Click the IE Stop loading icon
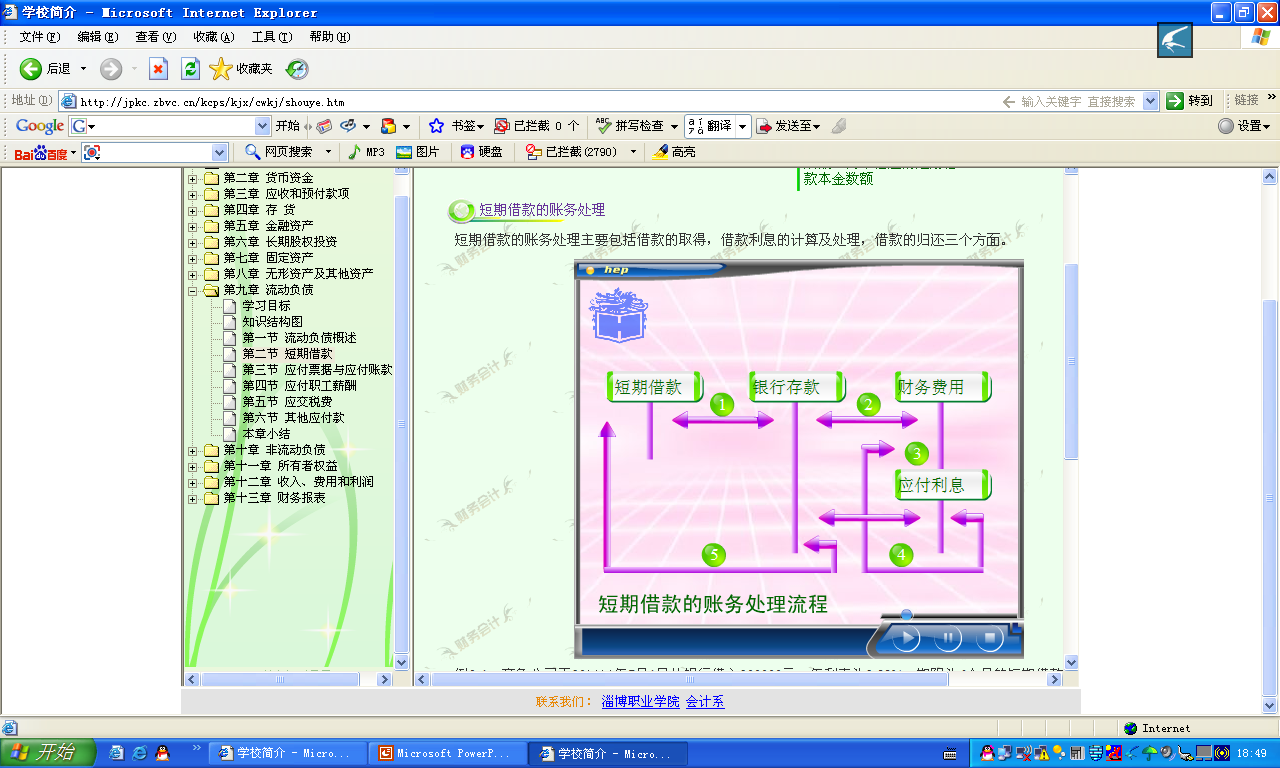The height and width of the screenshot is (768, 1280). pyautogui.click(x=158, y=69)
